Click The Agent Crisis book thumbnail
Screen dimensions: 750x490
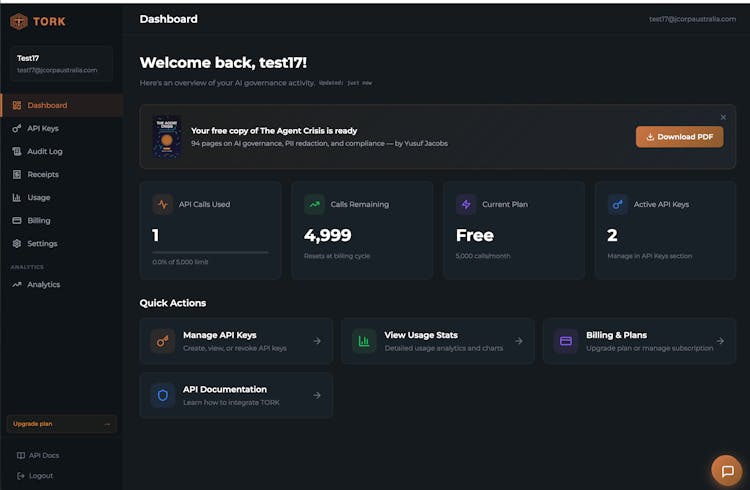(166, 137)
